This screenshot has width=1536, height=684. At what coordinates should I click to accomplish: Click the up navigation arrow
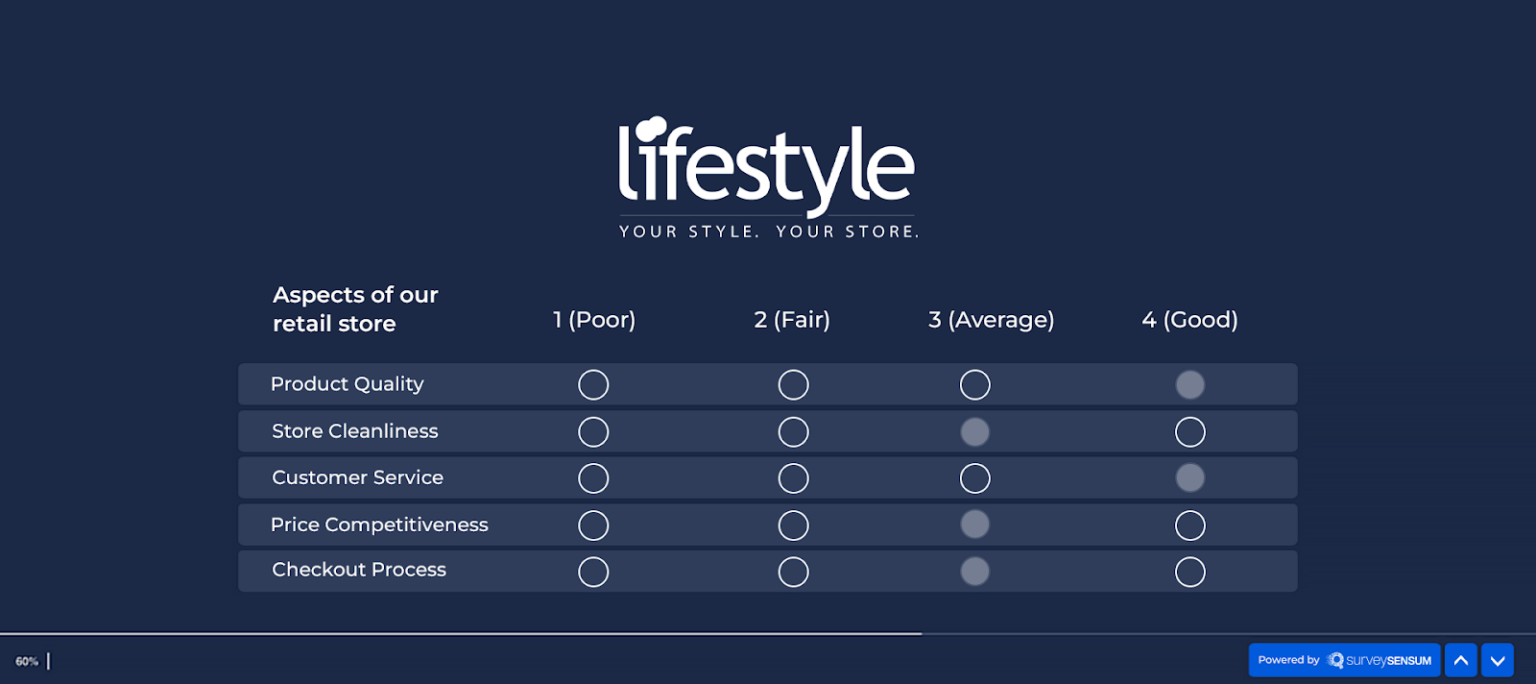coord(1460,660)
